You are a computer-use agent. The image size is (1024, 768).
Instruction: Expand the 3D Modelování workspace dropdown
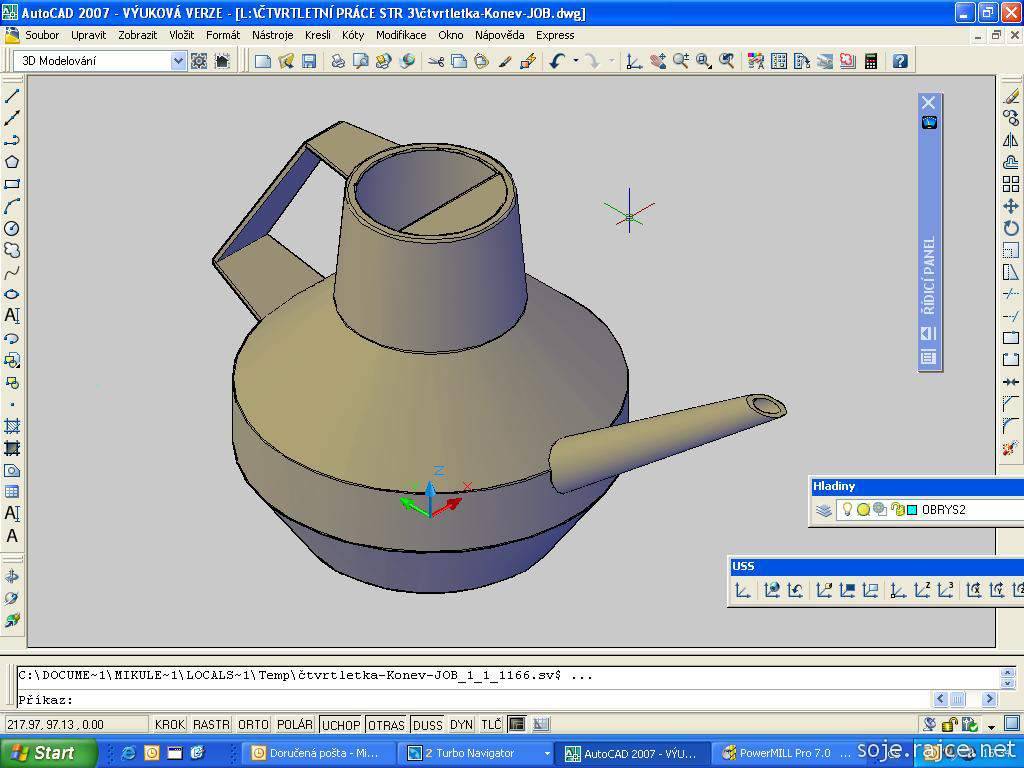pyautogui.click(x=178, y=61)
